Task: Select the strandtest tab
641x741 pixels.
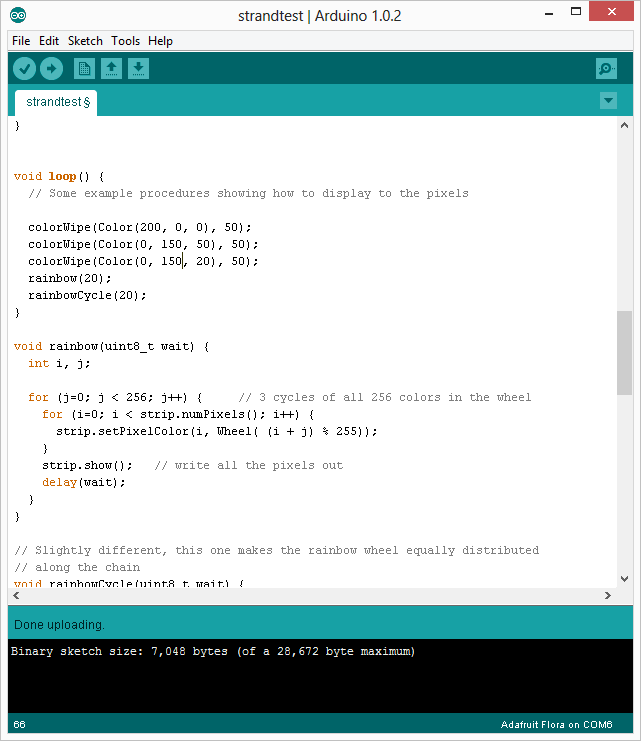Action: [x=56, y=103]
